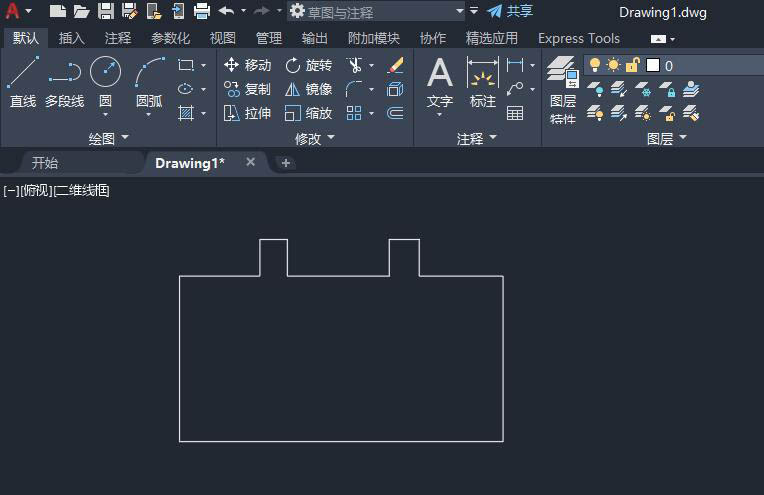
Task: Click the Open file folder icon
Action: coord(81,11)
